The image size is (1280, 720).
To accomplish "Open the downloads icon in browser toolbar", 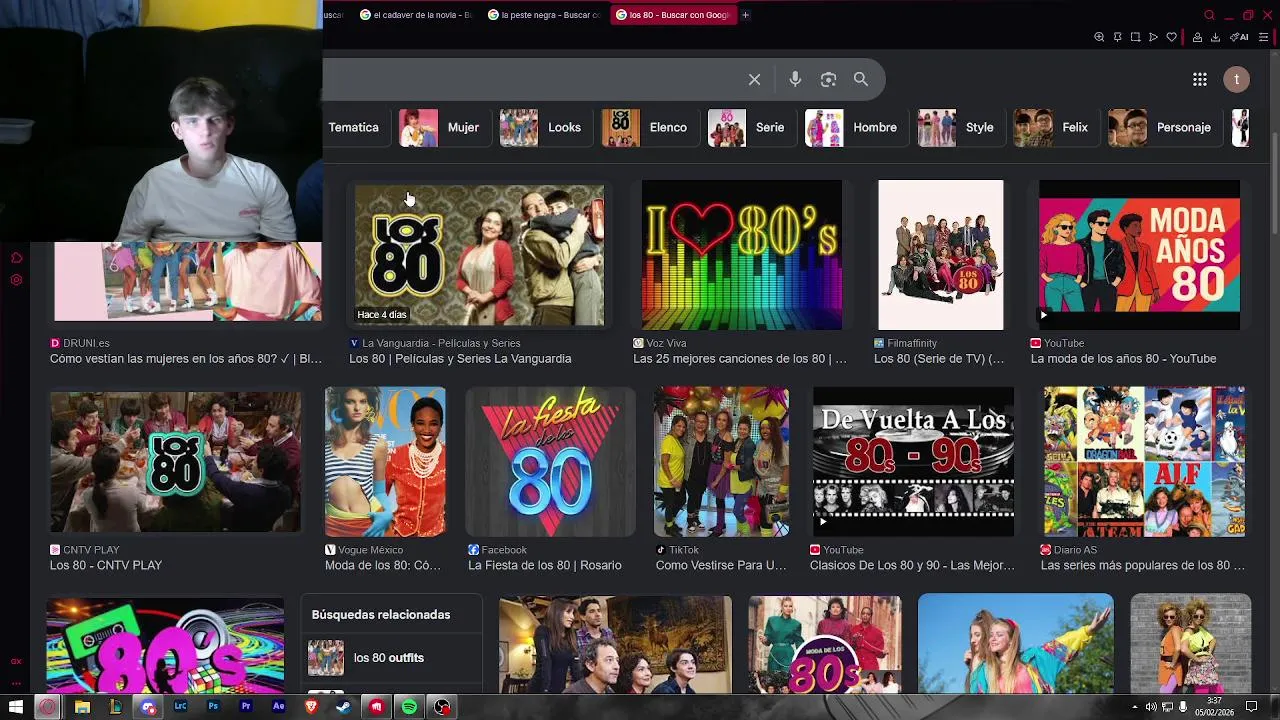I will click(1215, 37).
